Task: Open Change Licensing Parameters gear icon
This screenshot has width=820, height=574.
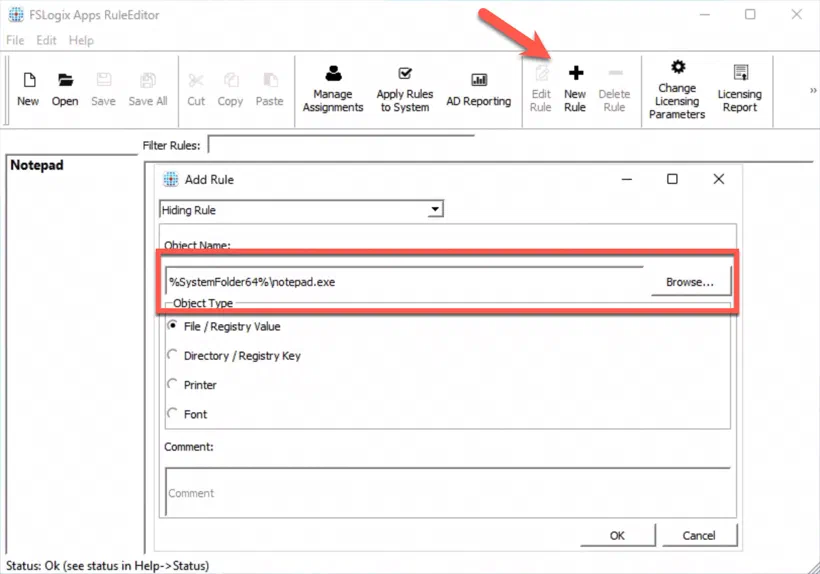Action: click(x=678, y=67)
